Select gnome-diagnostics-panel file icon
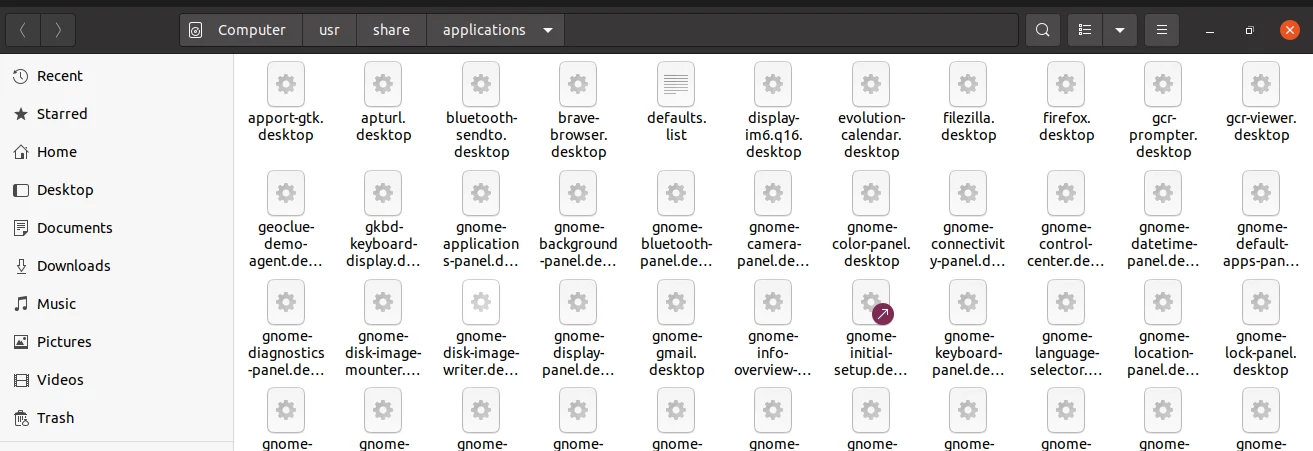The width and height of the screenshot is (1313, 451). pos(286,300)
